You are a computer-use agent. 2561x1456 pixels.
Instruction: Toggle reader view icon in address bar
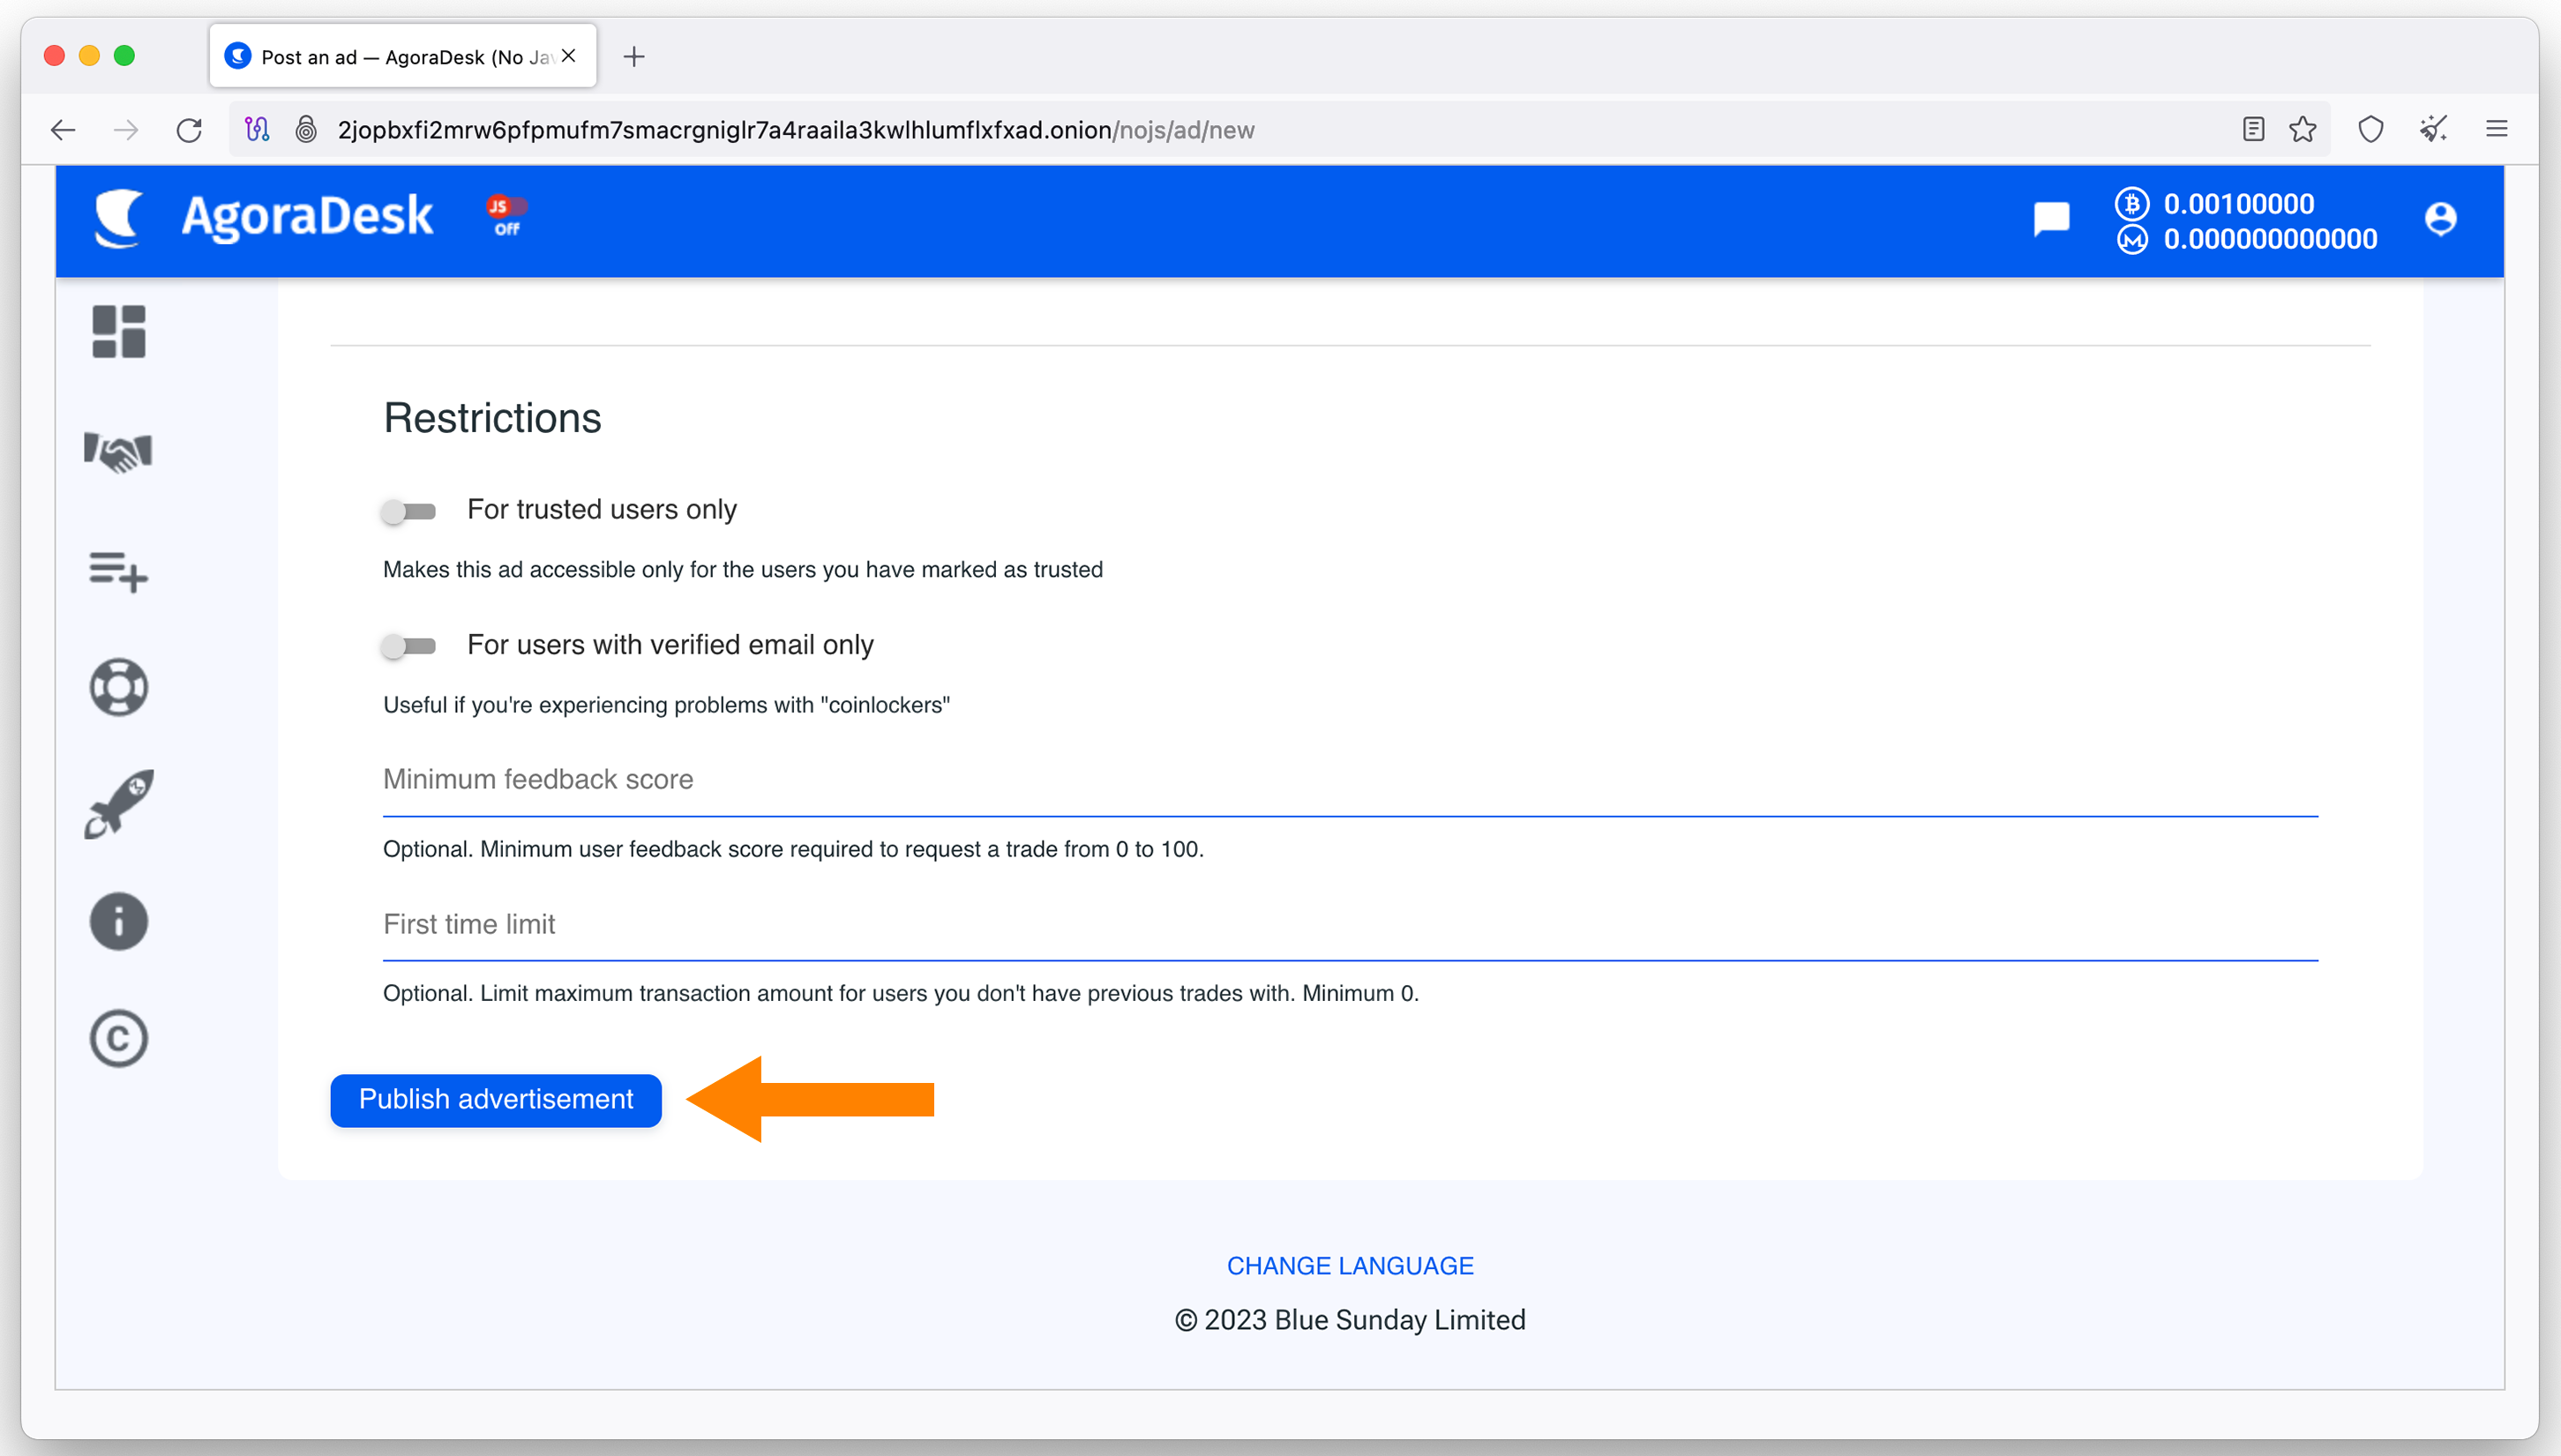2253,129
